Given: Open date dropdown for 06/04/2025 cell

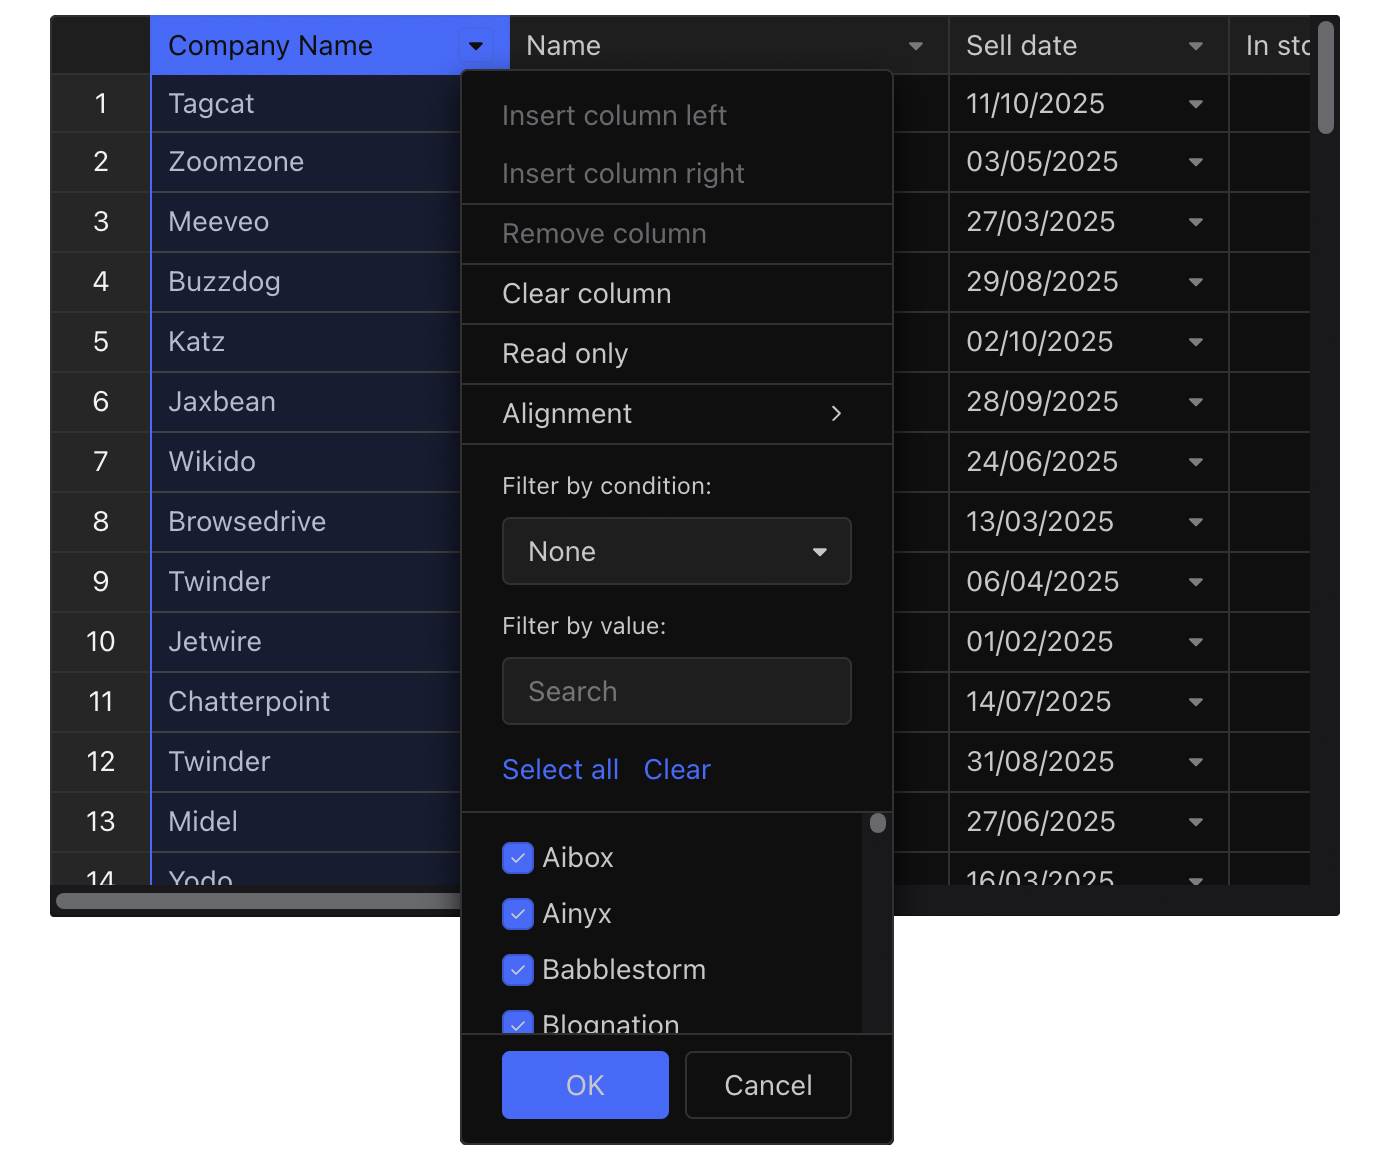Looking at the screenshot, I should tap(1195, 582).
